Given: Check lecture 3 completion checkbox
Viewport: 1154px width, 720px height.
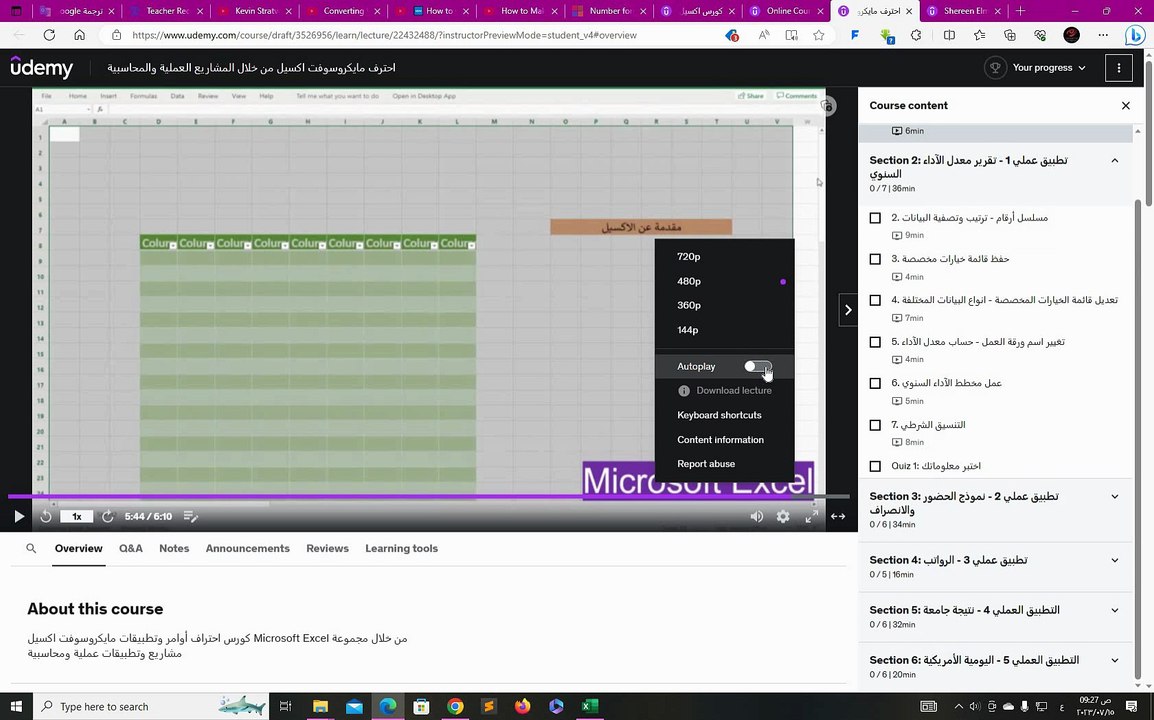Looking at the screenshot, I should coord(875,259).
